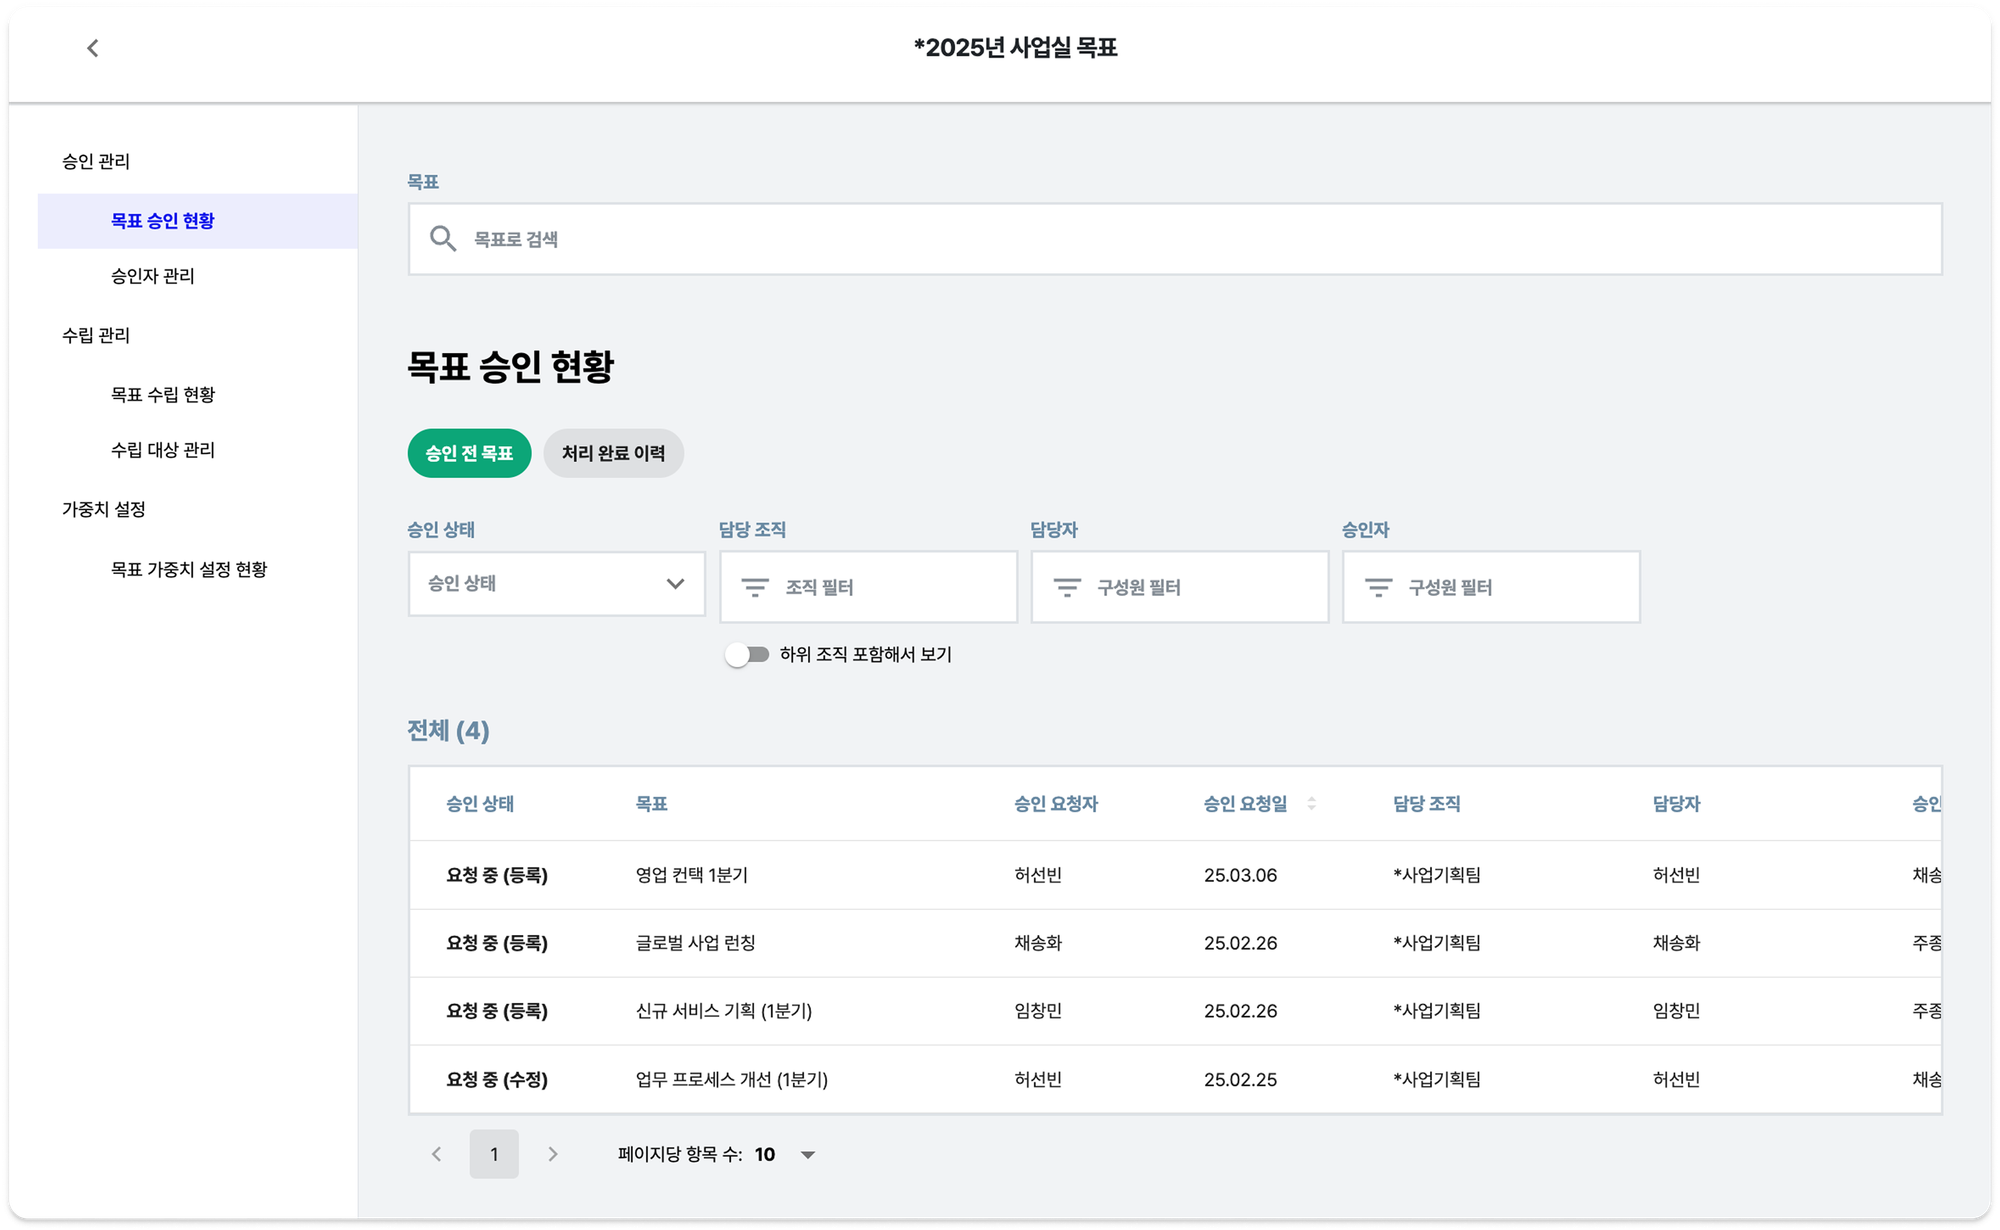Viewport: 2000px width, 1230px height.
Task: Click the previous page arrow
Action: 436,1153
